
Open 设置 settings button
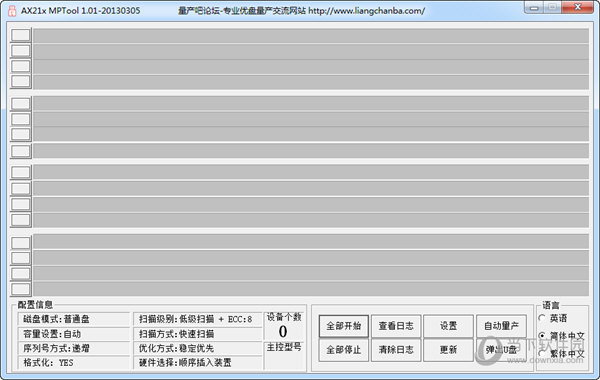coord(448,326)
